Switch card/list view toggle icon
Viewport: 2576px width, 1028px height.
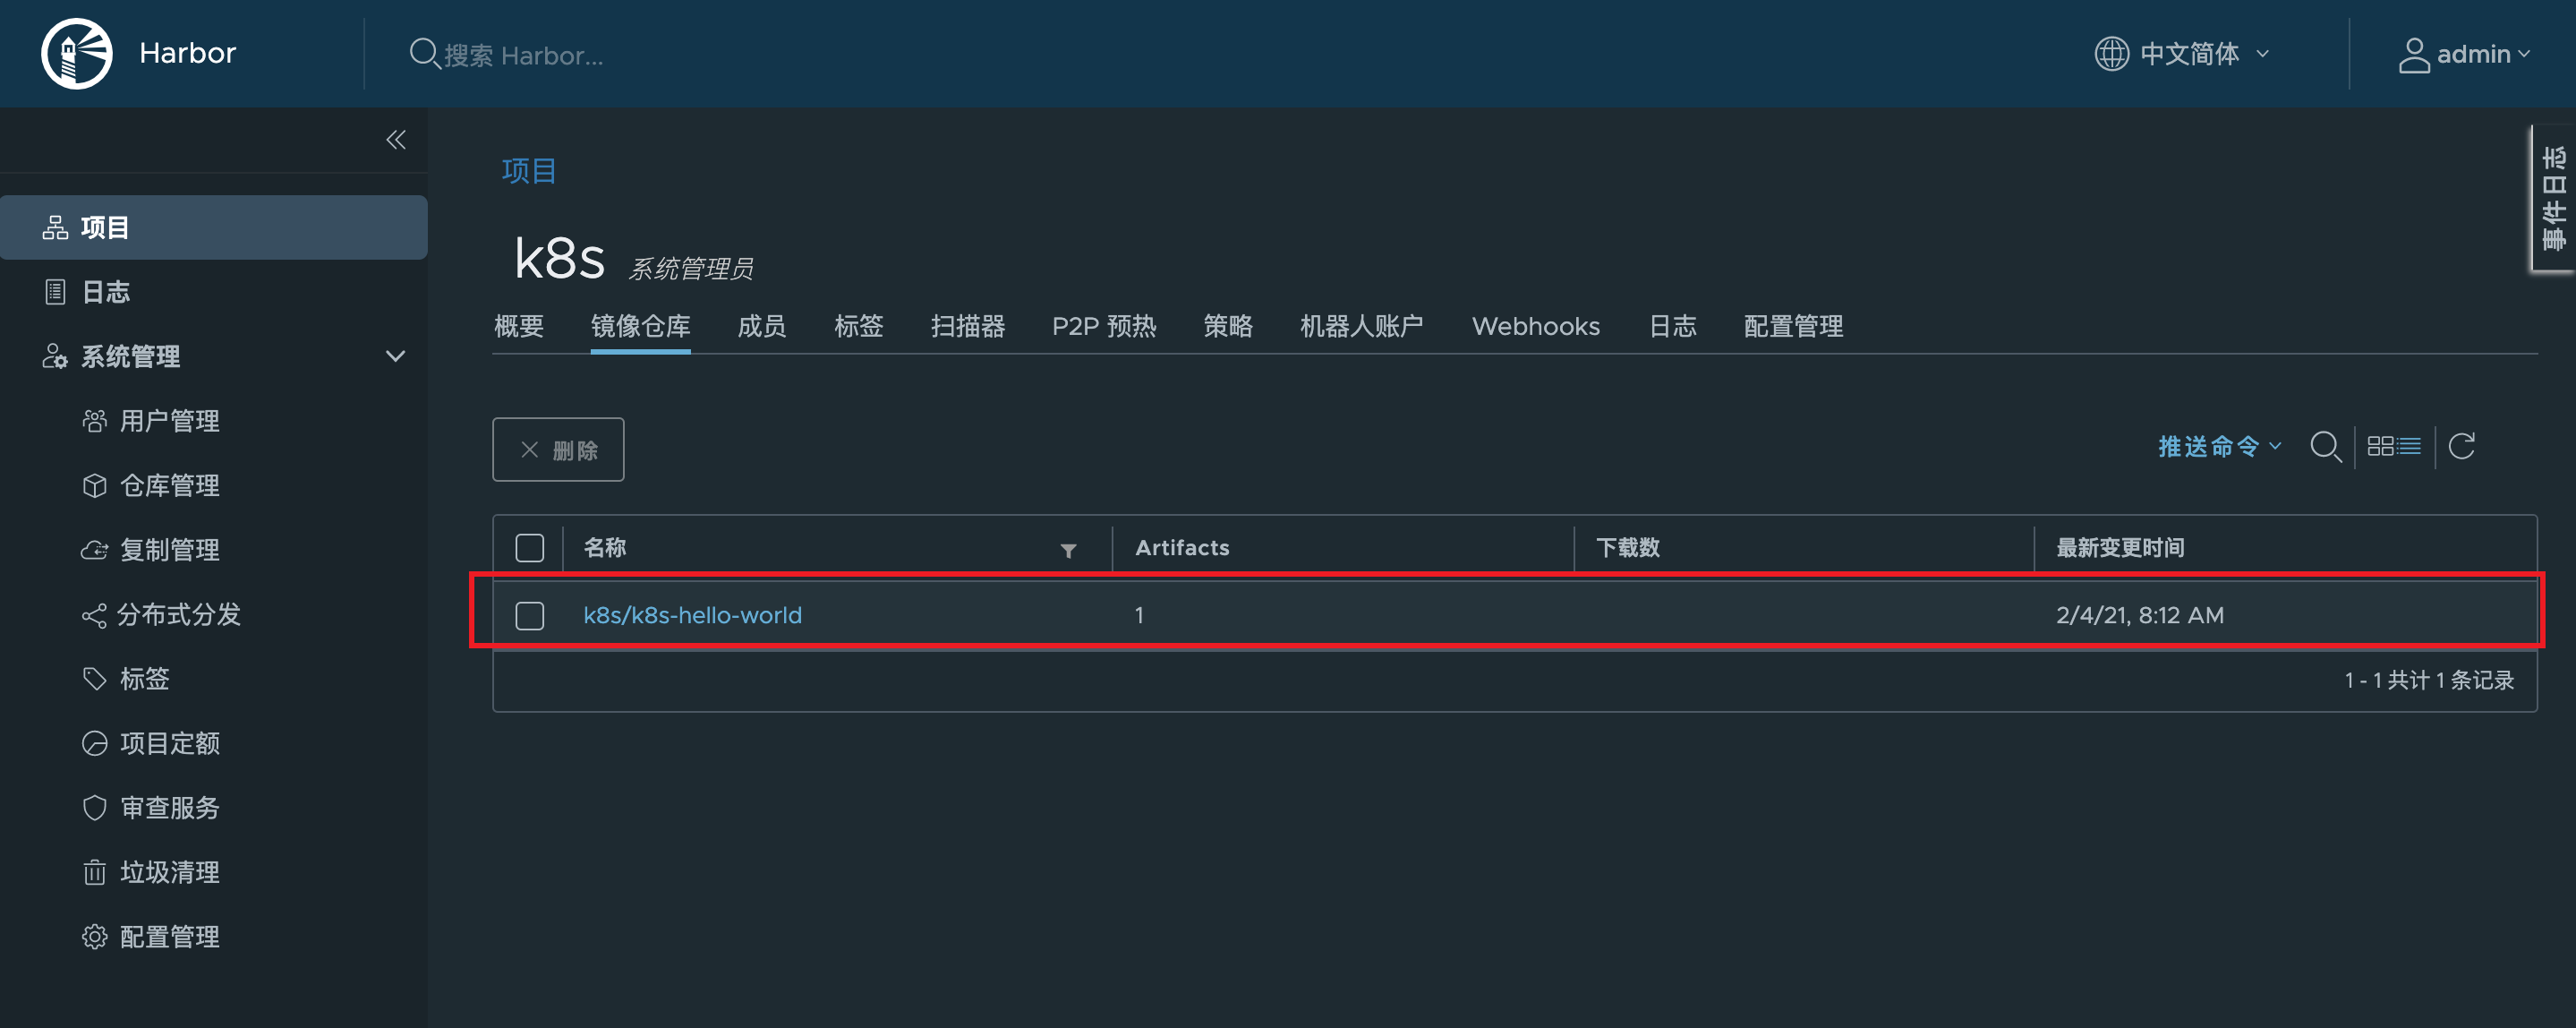[x=2394, y=446]
